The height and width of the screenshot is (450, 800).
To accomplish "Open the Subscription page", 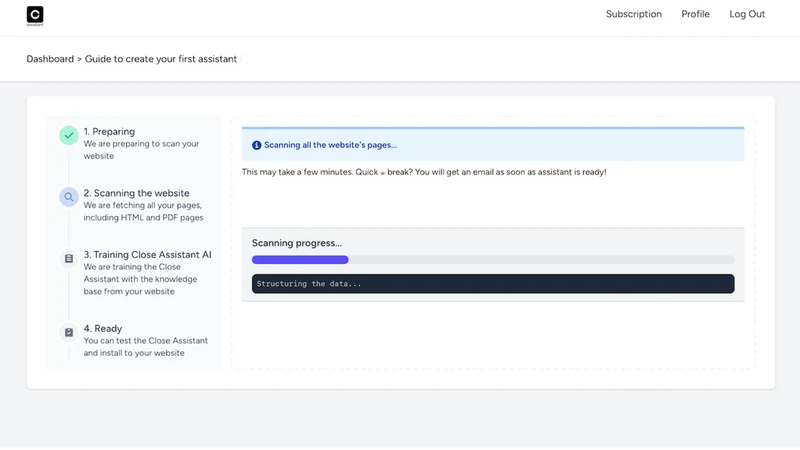I will tap(634, 14).
